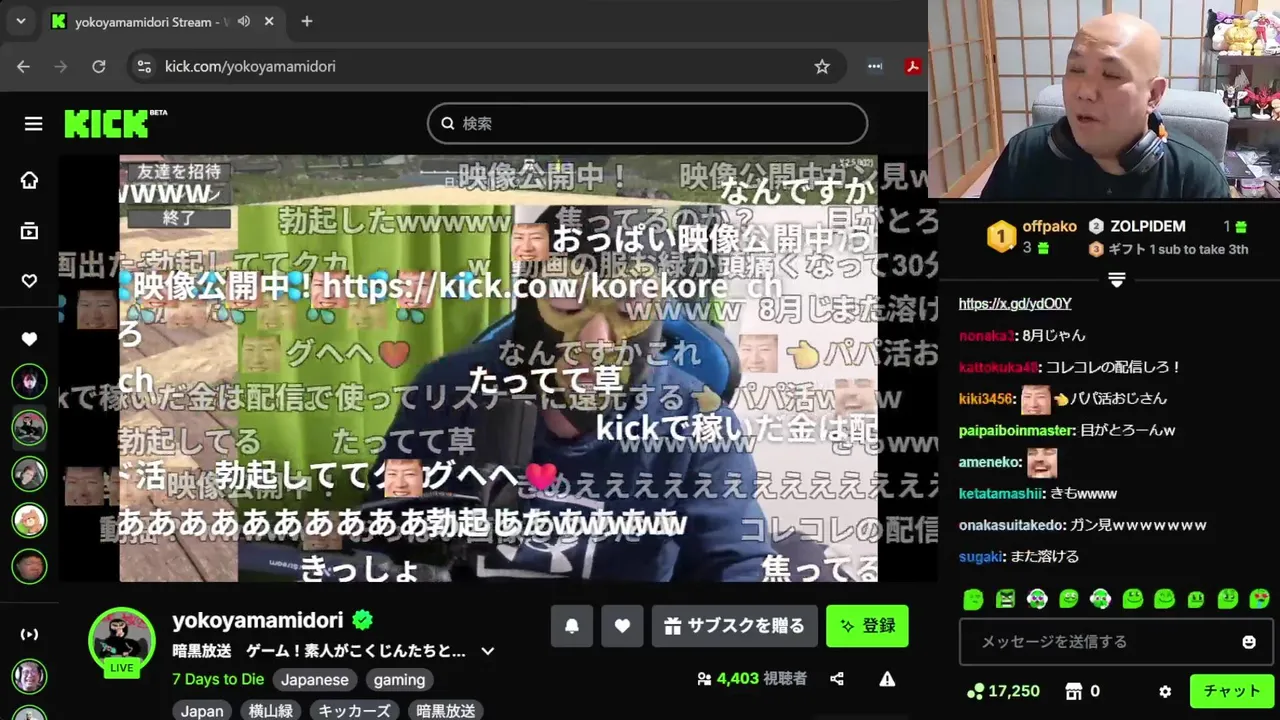Open the first followed channel avatar
This screenshot has height=720, width=1280.
[x=29, y=381]
